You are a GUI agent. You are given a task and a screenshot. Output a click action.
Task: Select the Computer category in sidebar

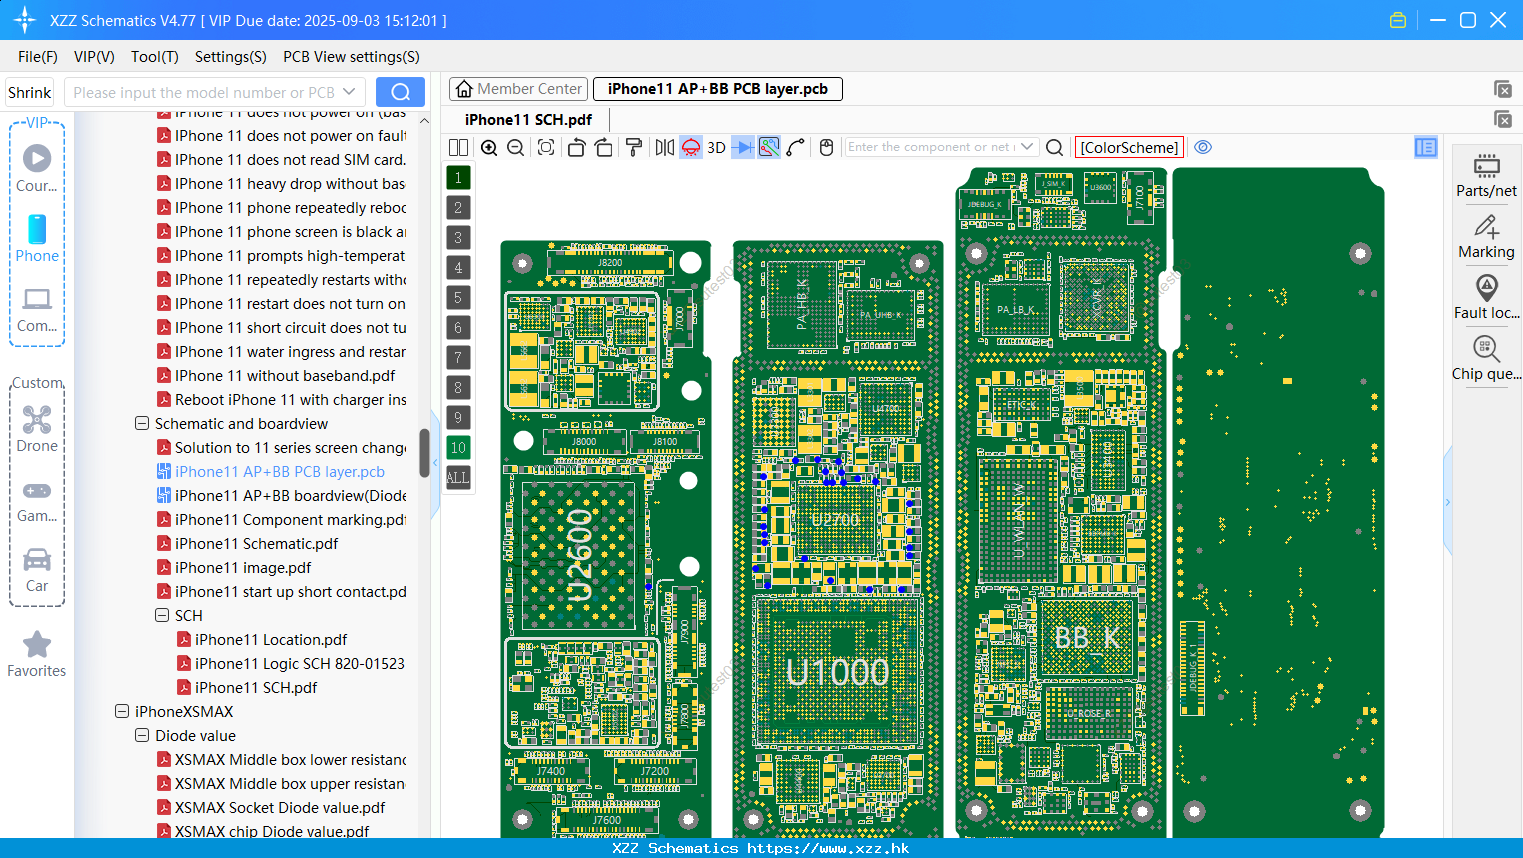[37, 309]
